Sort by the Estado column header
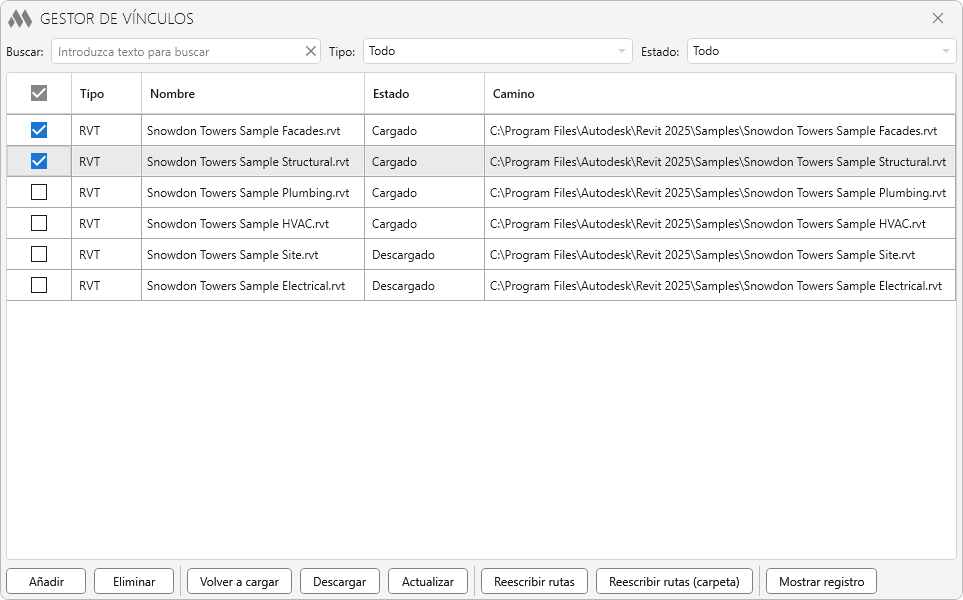963x600 pixels. (x=423, y=94)
